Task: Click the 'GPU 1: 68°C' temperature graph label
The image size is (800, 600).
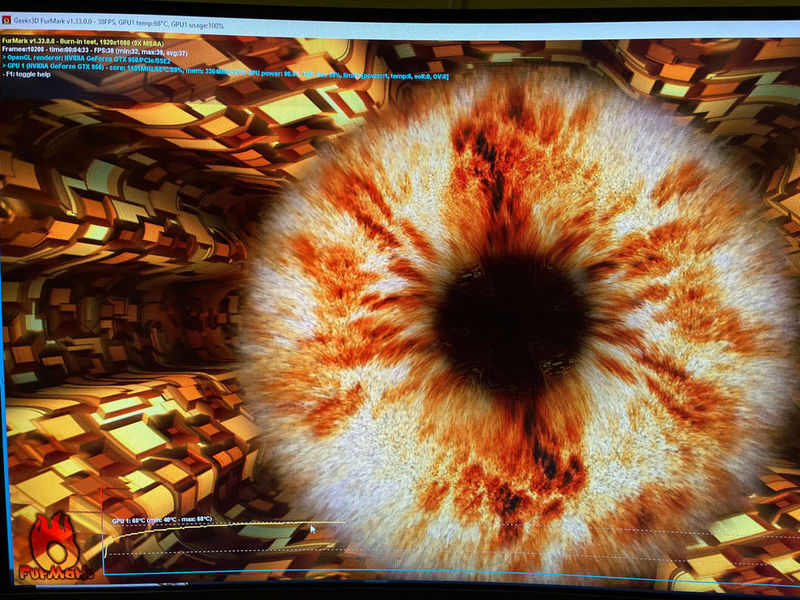Action: pos(162,520)
